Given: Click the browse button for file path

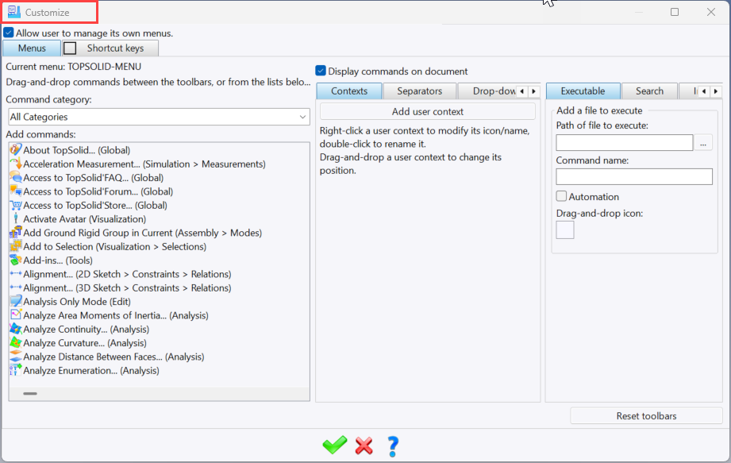Looking at the screenshot, I should 703,143.
